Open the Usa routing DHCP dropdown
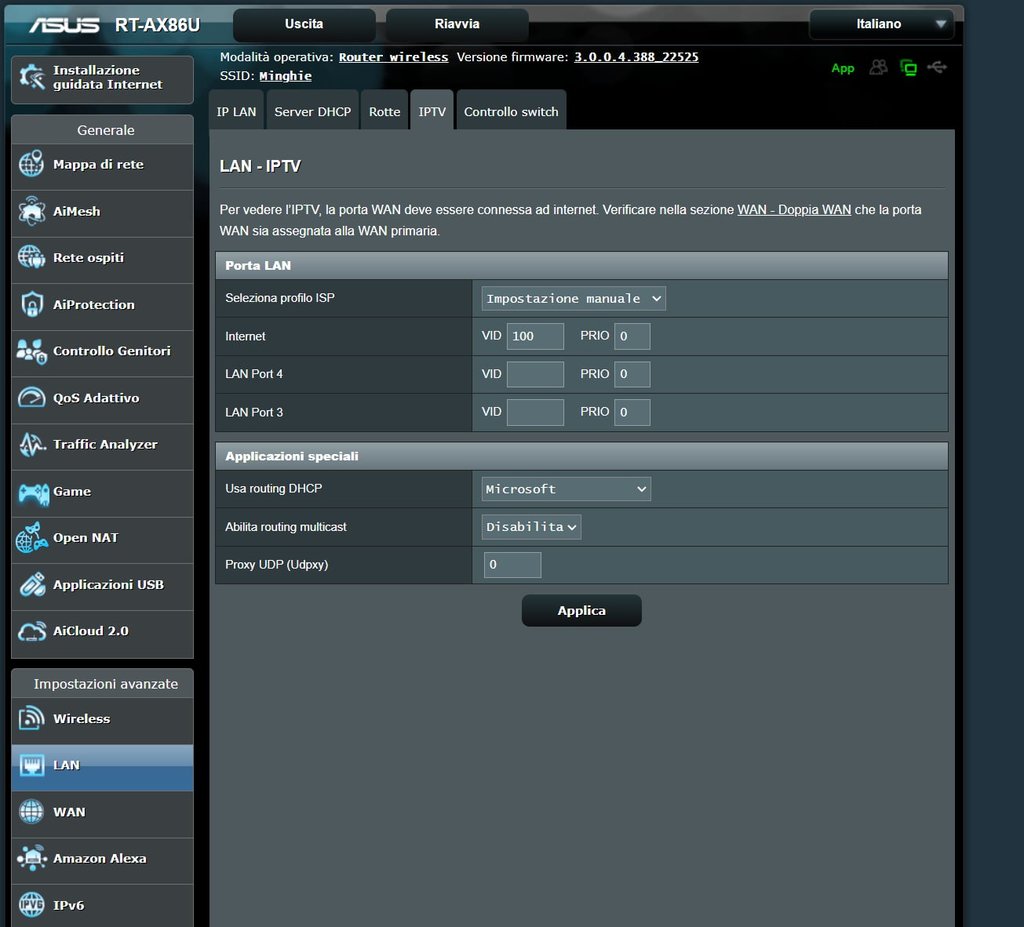This screenshot has height=927, width=1024. pos(566,489)
